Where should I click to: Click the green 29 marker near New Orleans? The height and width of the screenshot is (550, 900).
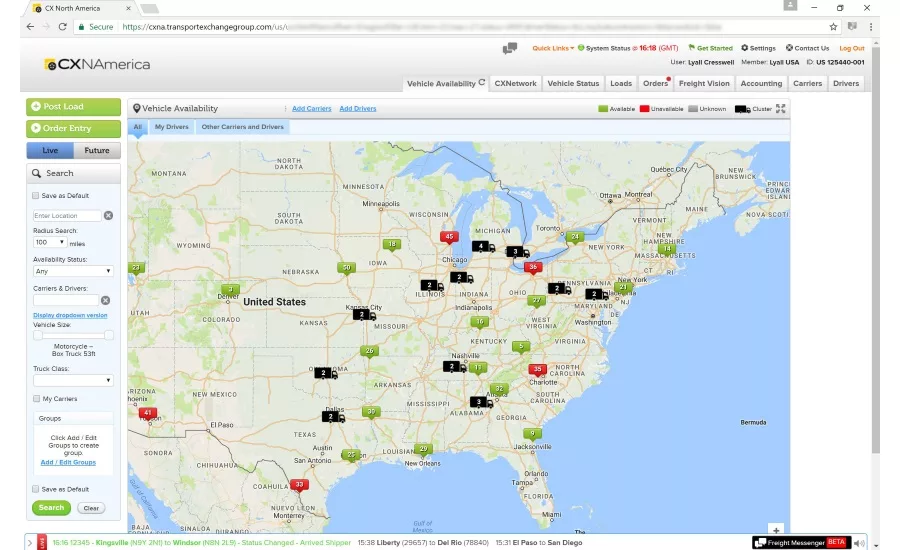(424, 450)
